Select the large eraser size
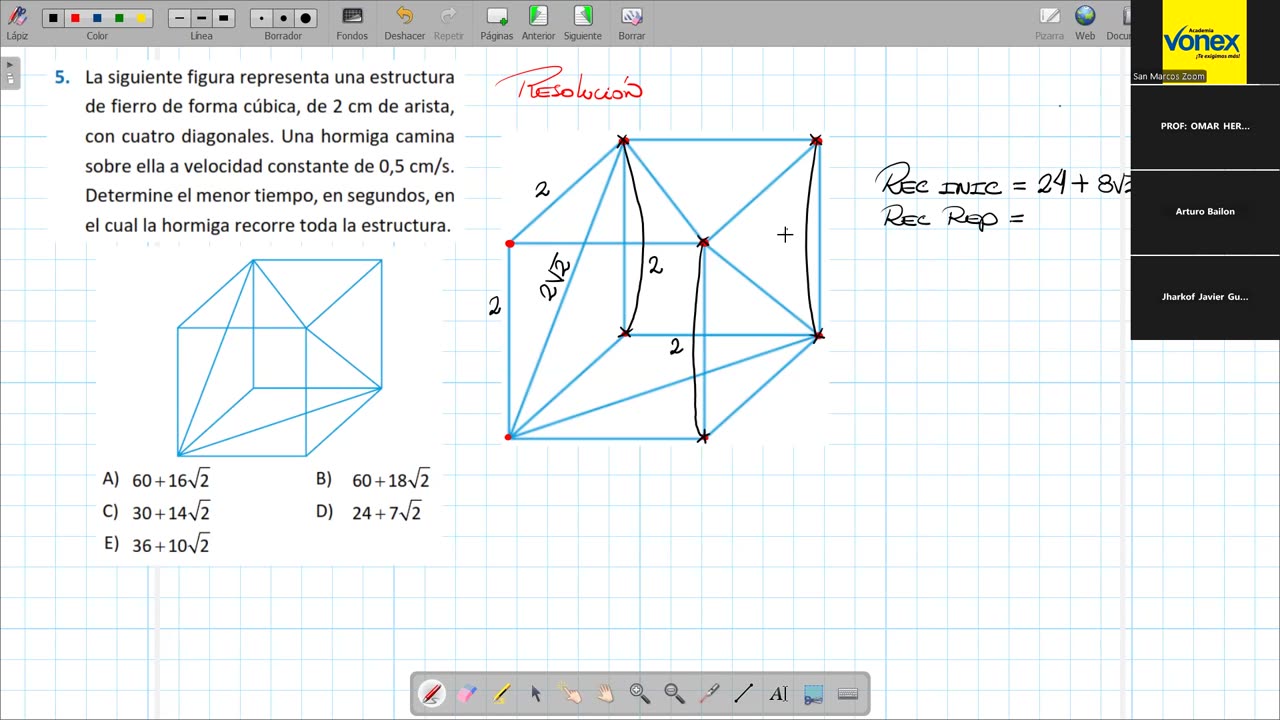 [306, 18]
